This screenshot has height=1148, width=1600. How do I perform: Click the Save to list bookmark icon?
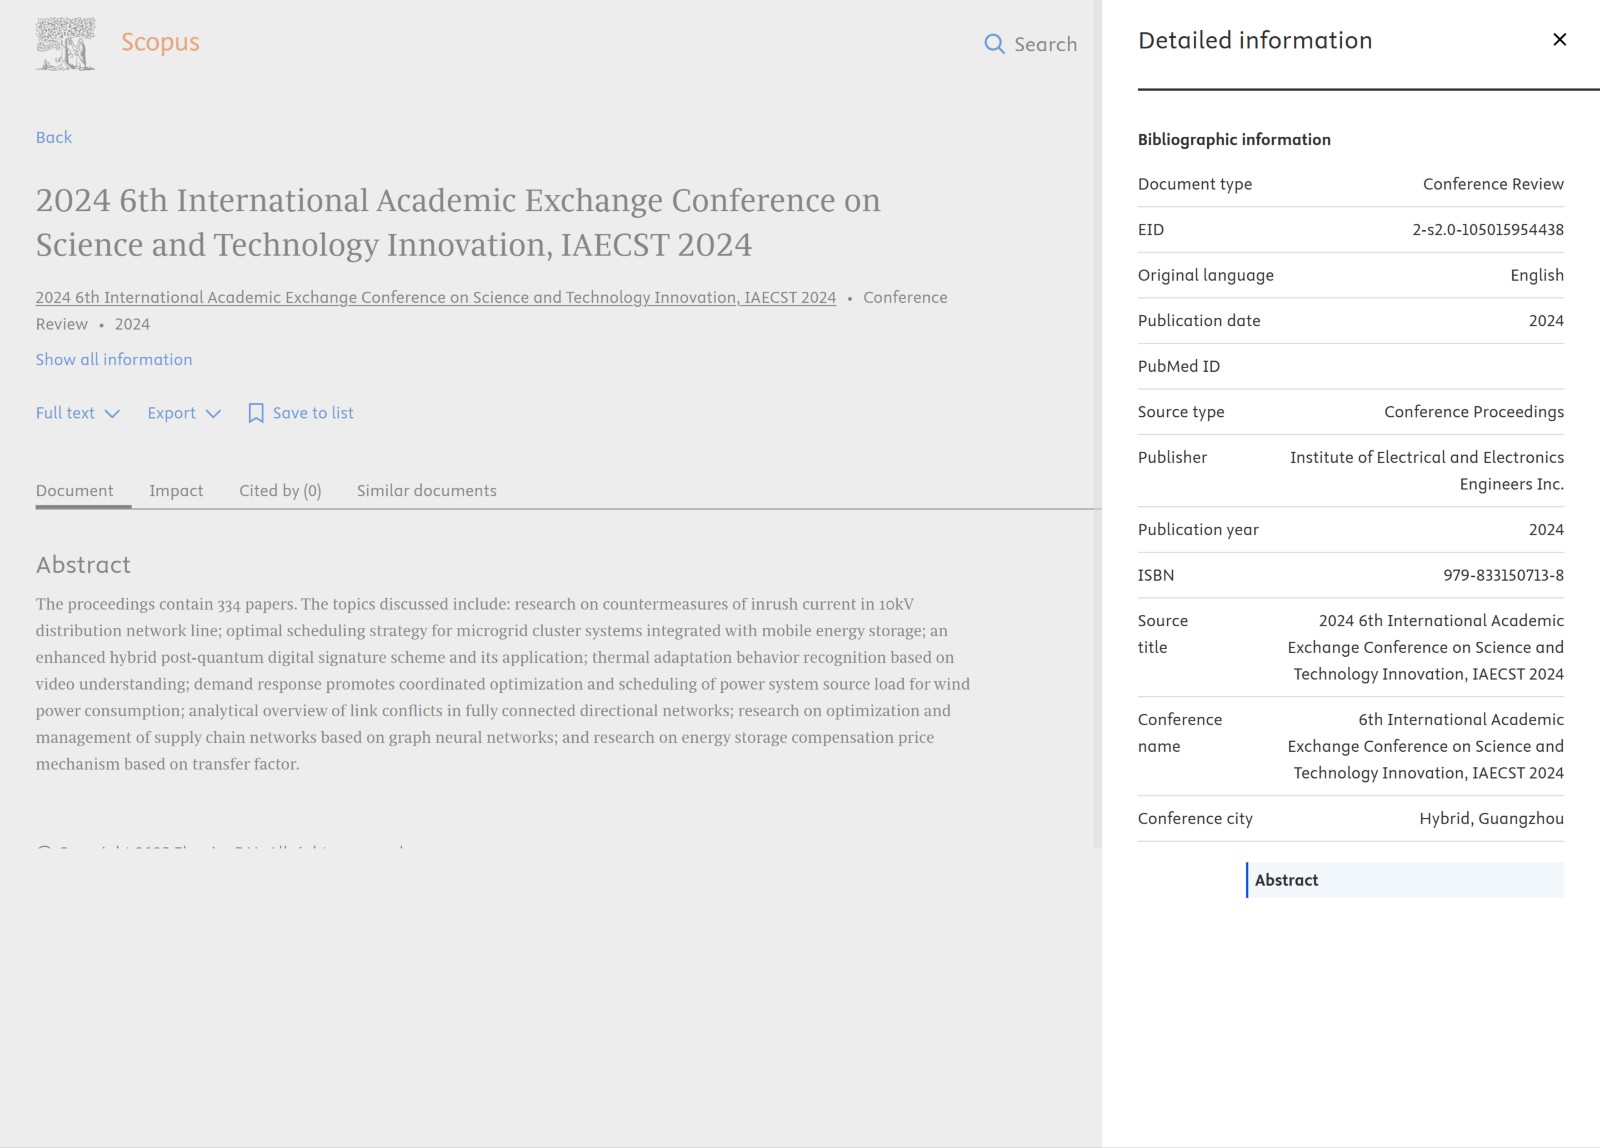click(256, 413)
